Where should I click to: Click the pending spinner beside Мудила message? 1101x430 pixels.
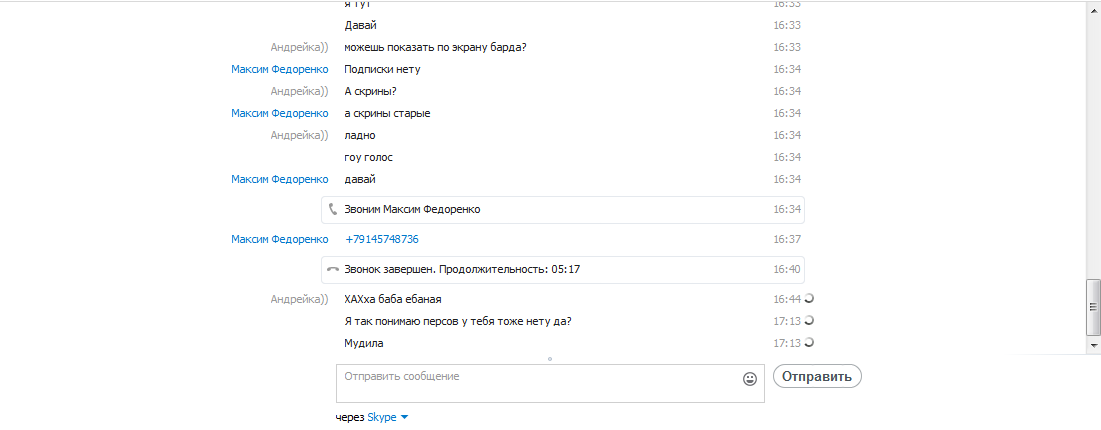[x=809, y=343]
